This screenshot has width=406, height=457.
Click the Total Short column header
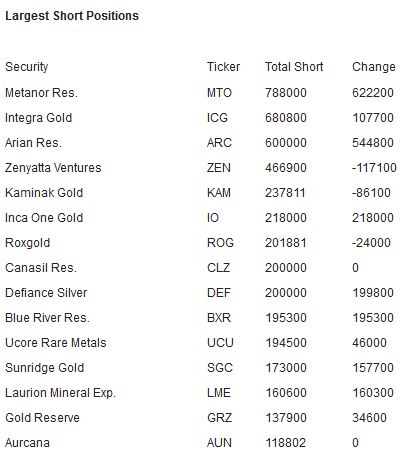tap(294, 67)
